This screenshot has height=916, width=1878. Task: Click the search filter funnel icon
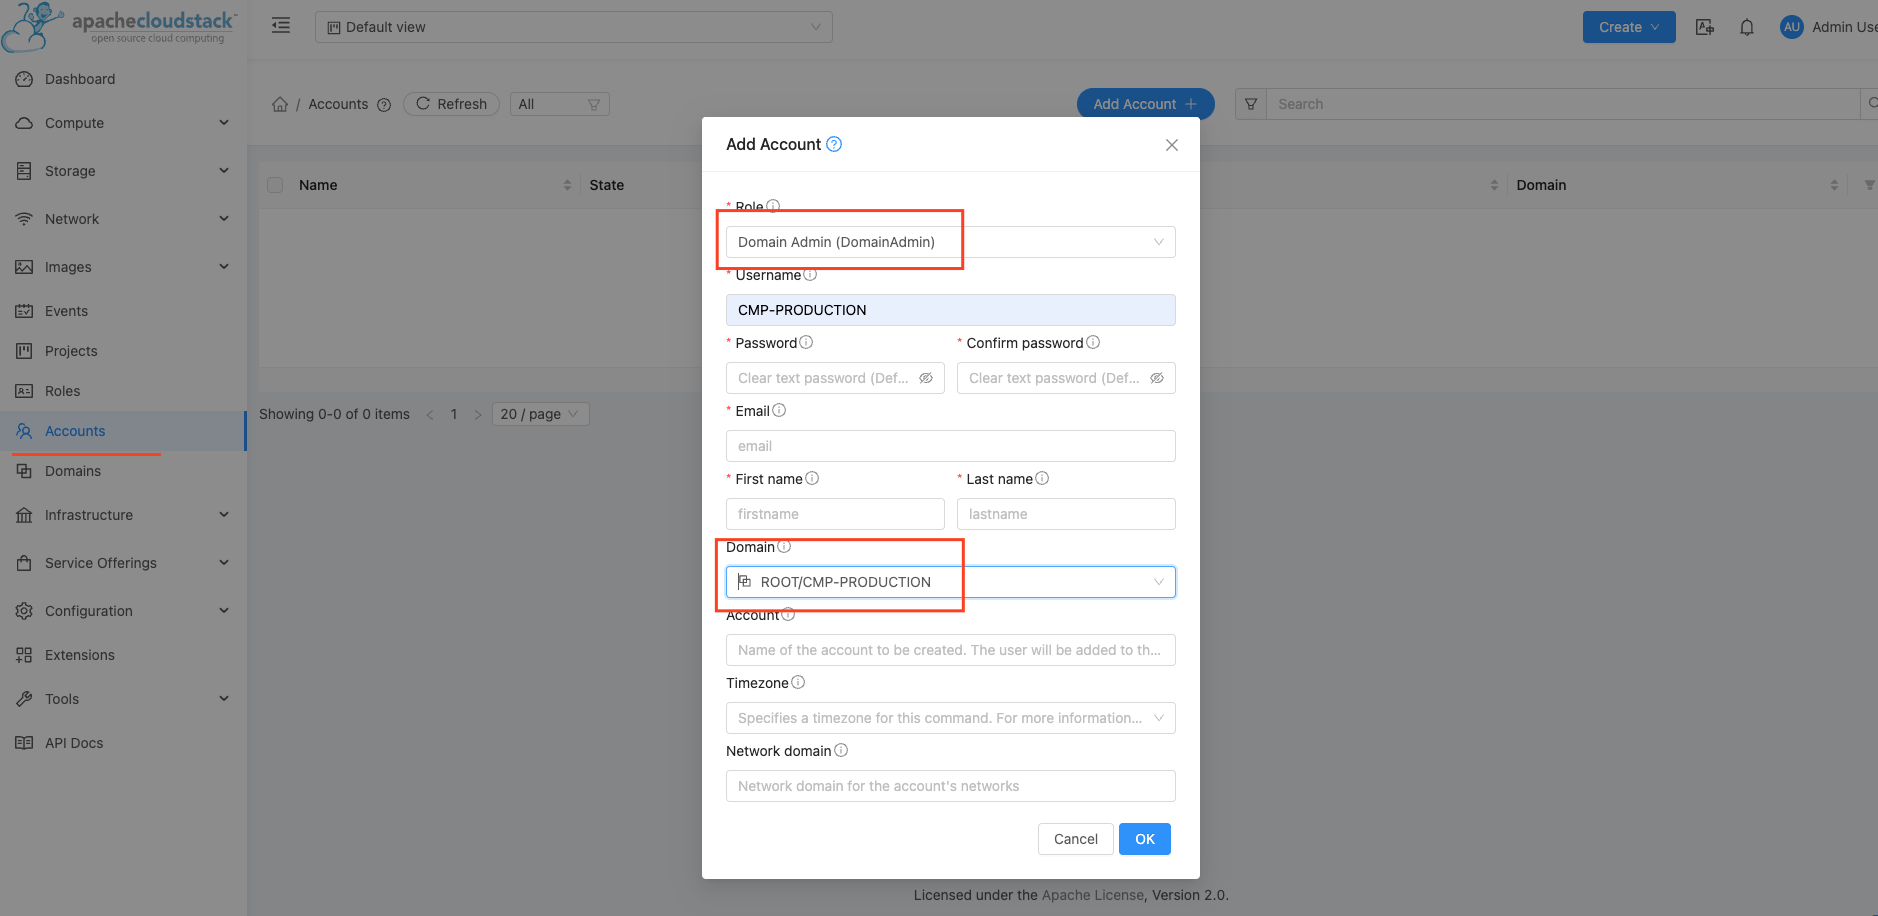pyautogui.click(x=1251, y=104)
